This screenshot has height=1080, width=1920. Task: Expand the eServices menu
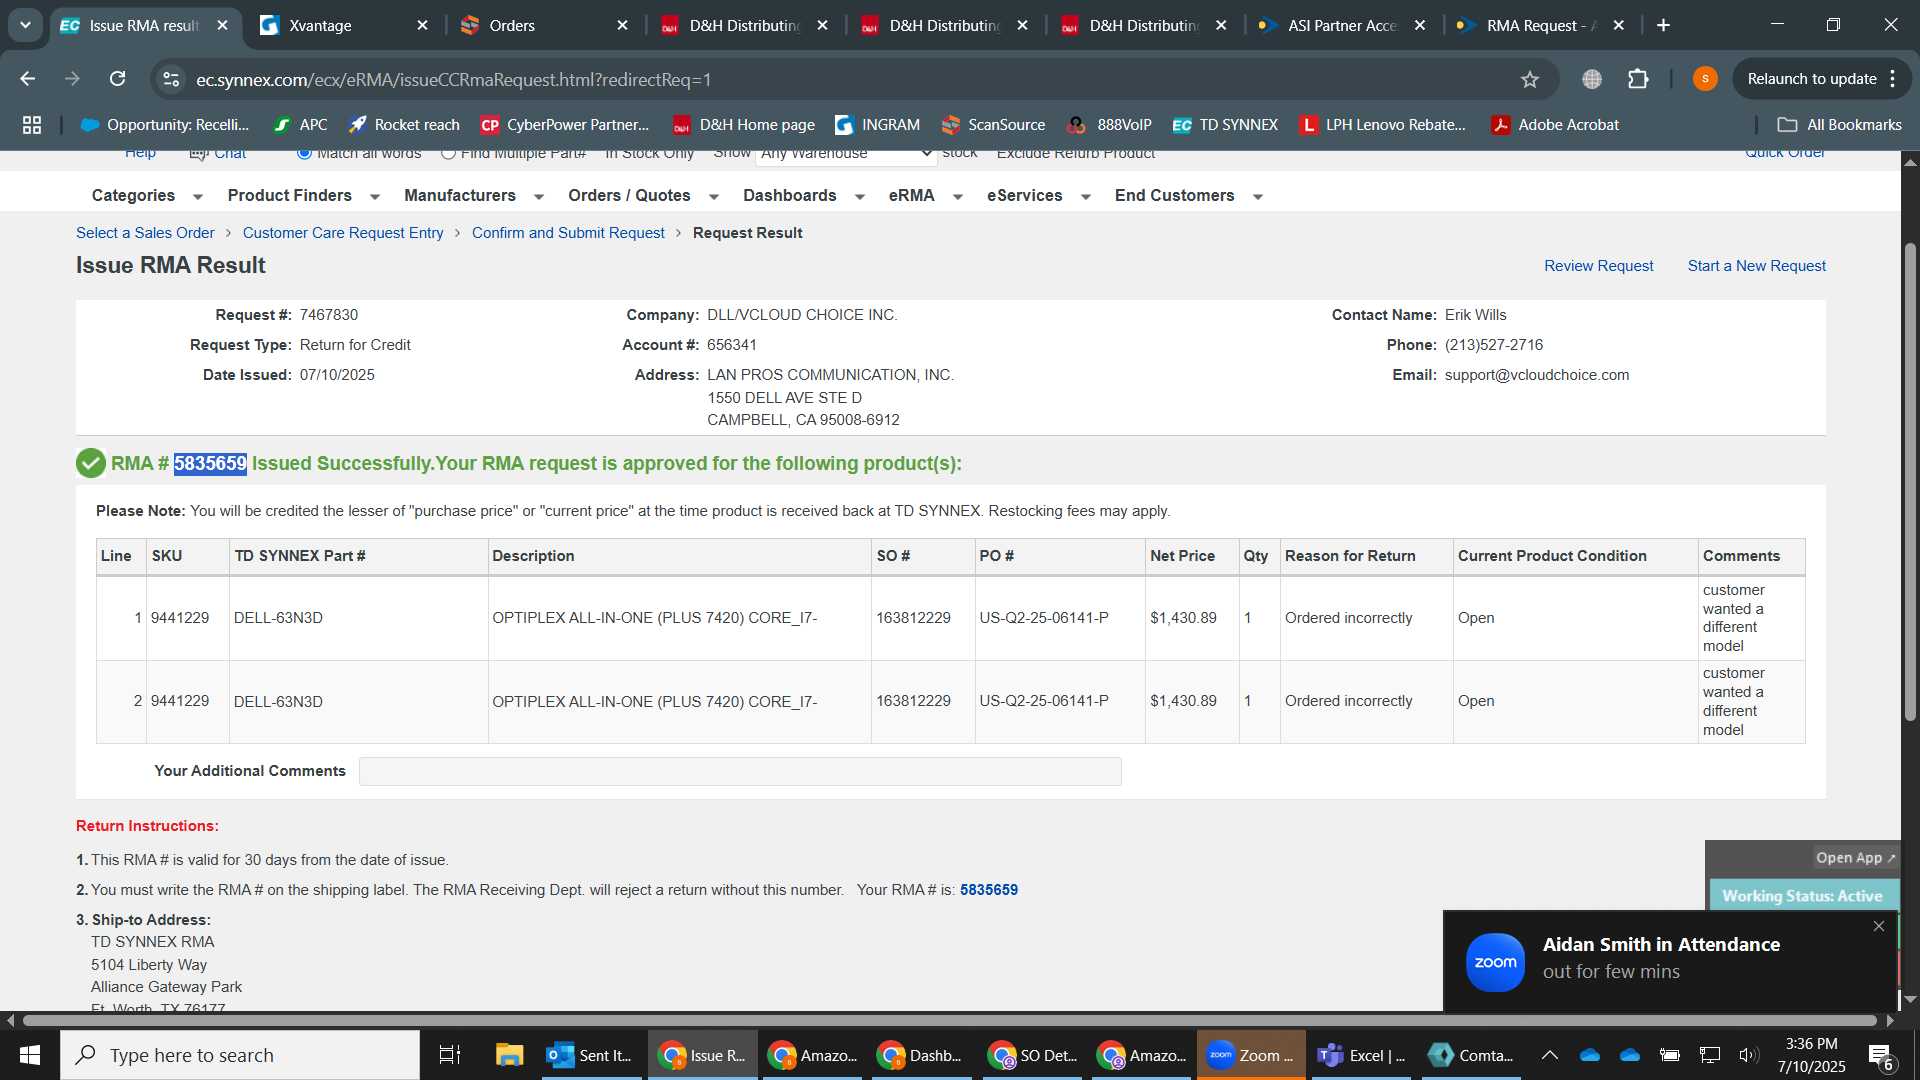click(x=1038, y=196)
